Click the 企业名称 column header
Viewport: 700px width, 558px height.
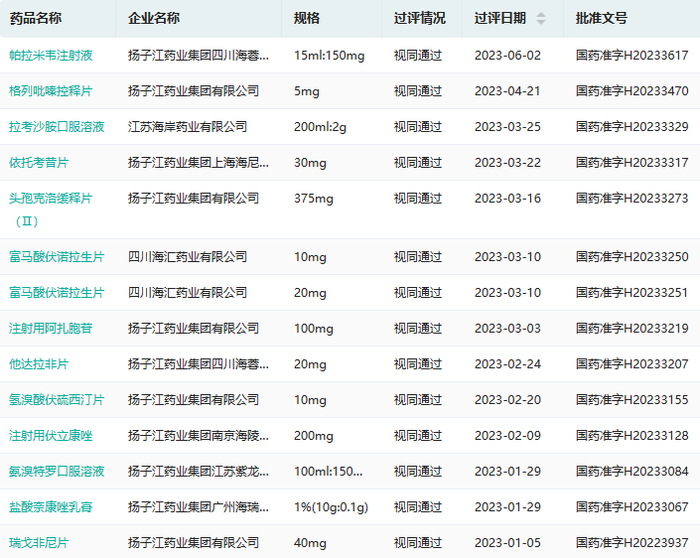(154, 18)
